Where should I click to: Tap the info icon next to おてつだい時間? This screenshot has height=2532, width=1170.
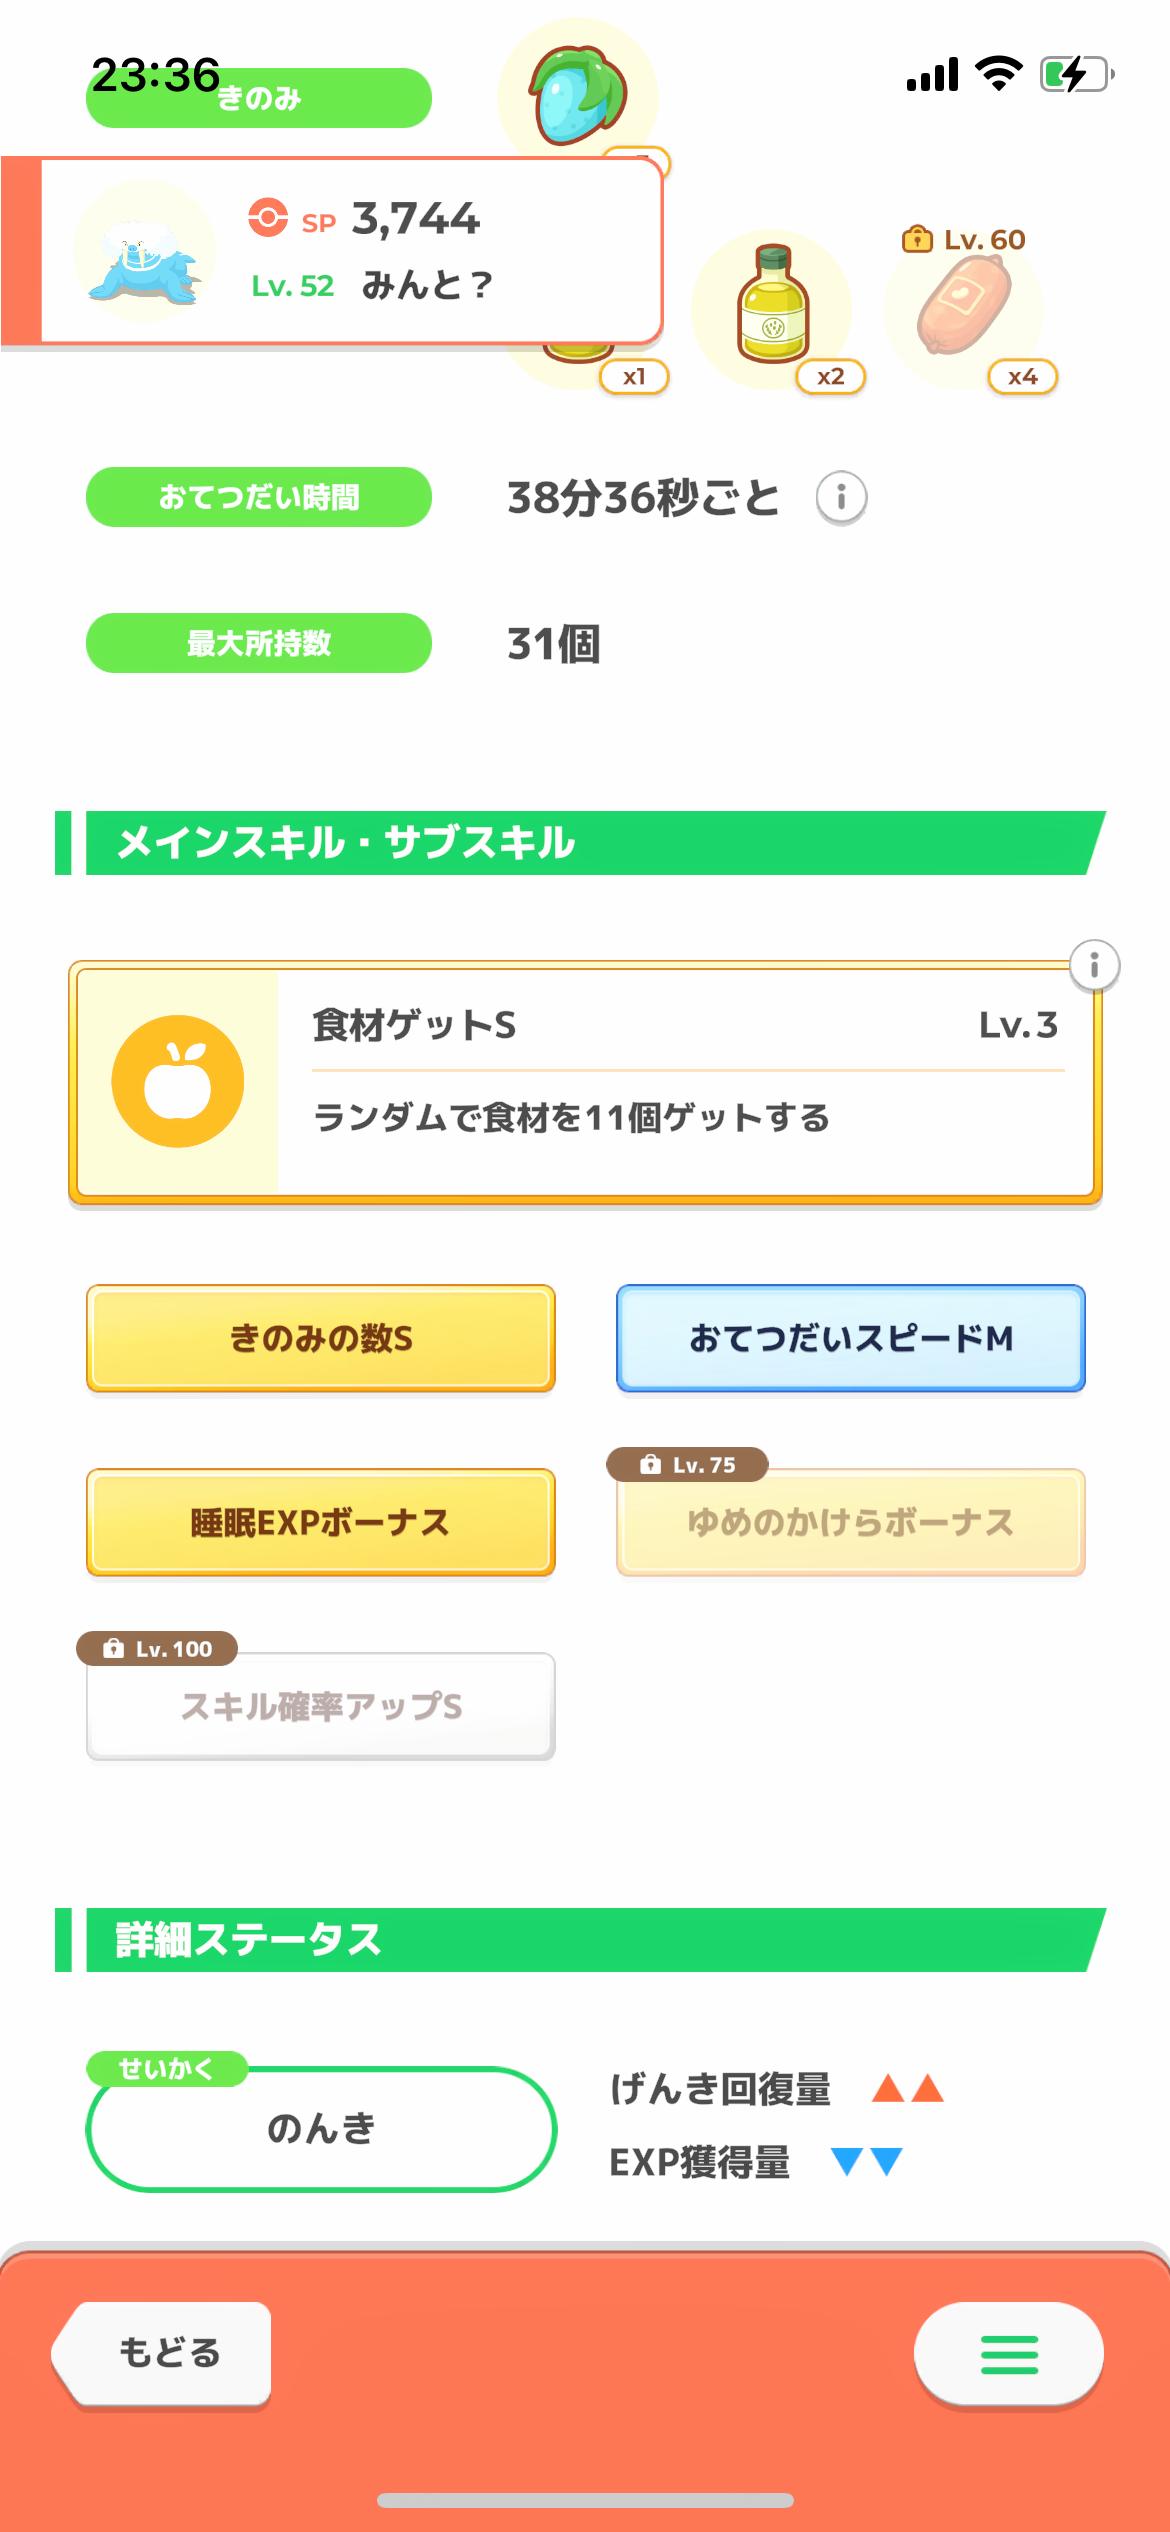tap(841, 497)
